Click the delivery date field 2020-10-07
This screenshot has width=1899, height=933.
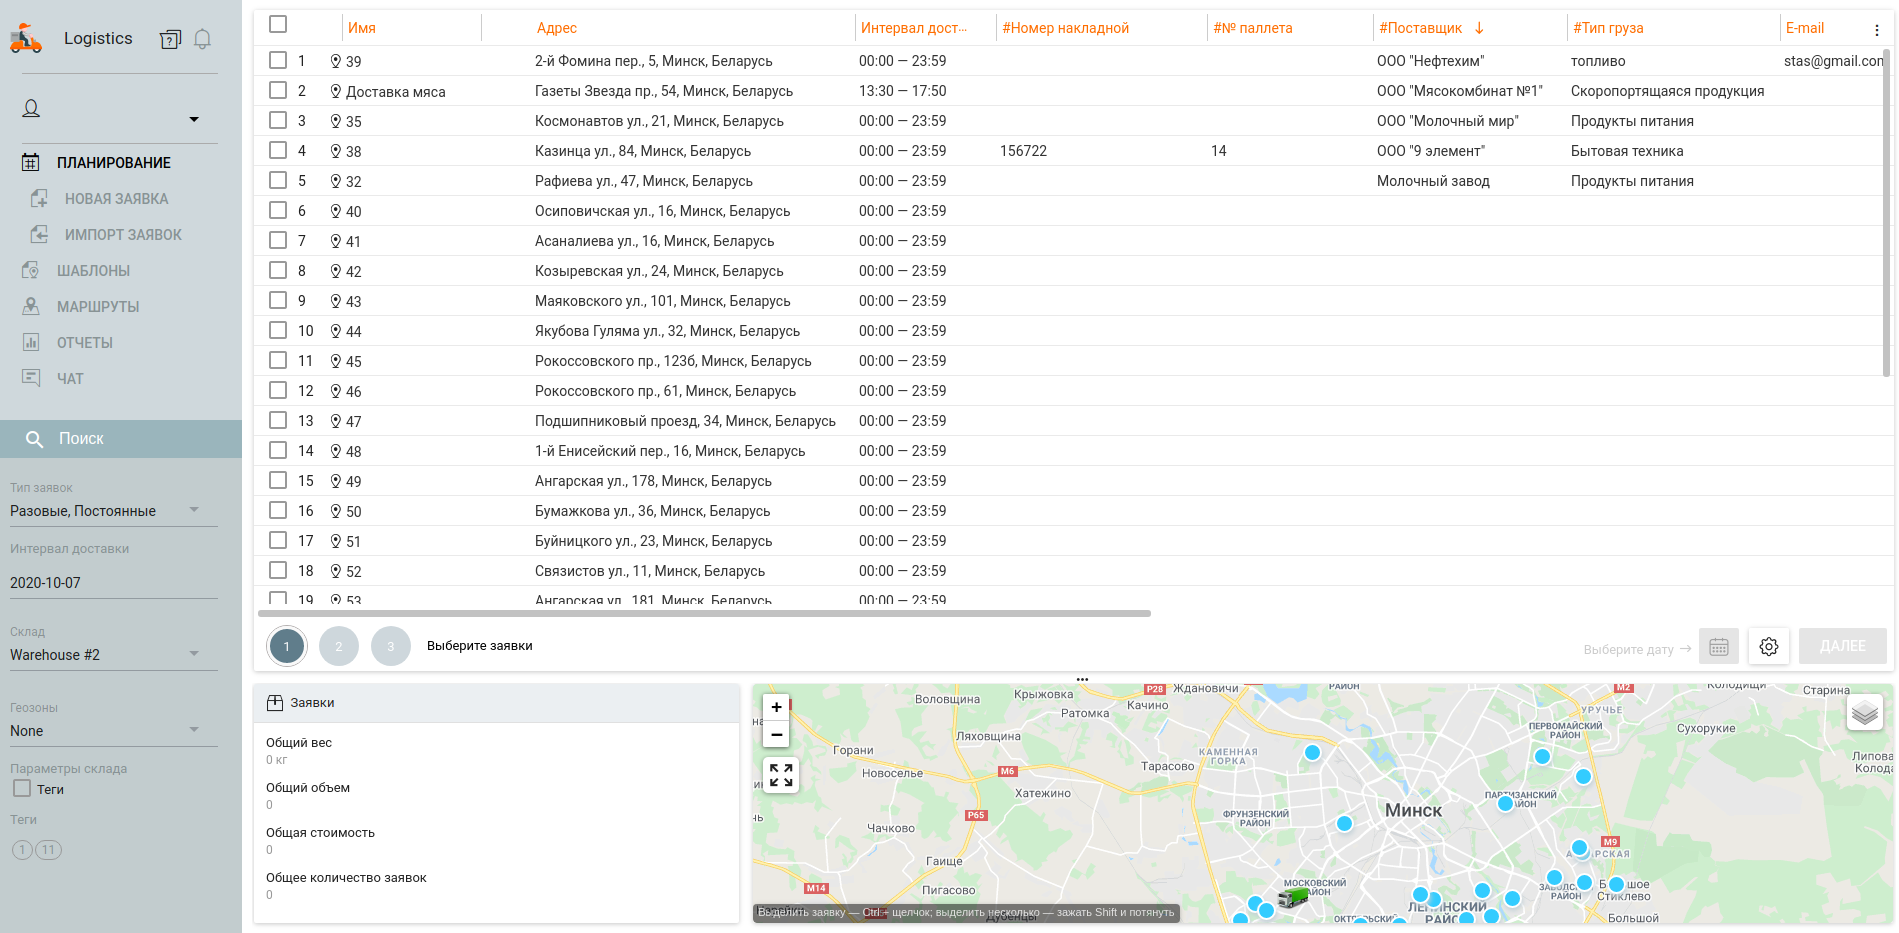pos(113,583)
